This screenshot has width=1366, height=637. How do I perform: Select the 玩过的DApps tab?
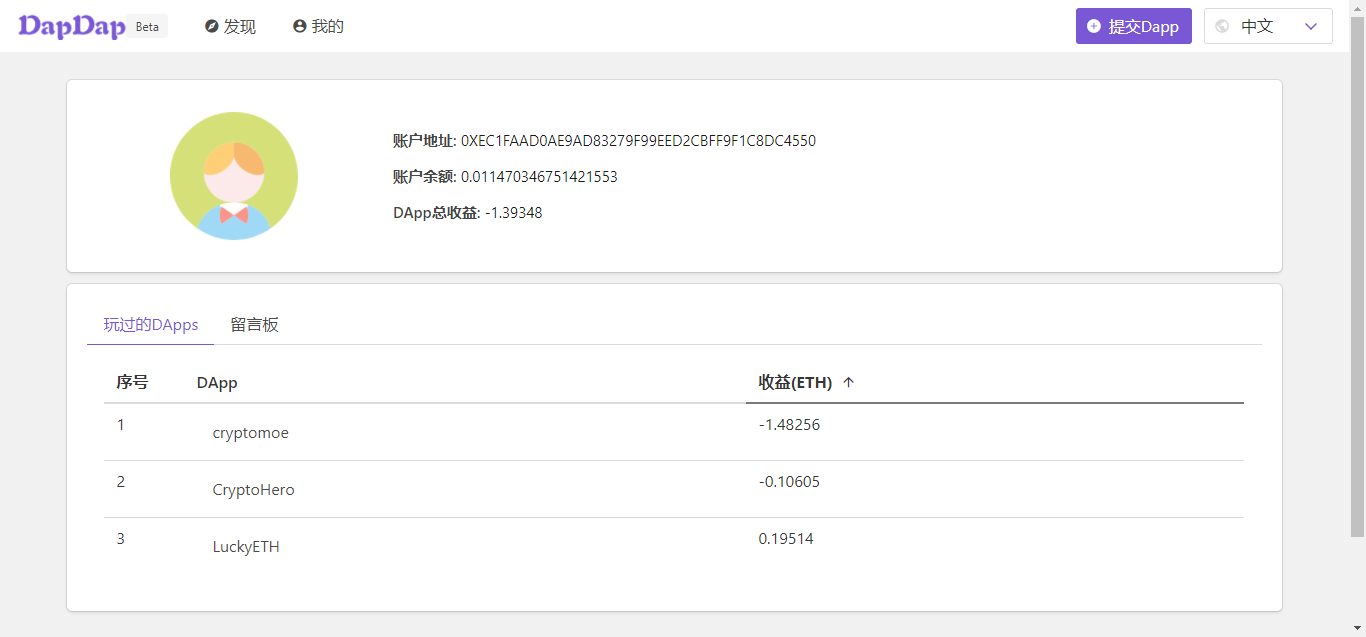(x=151, y=325)
